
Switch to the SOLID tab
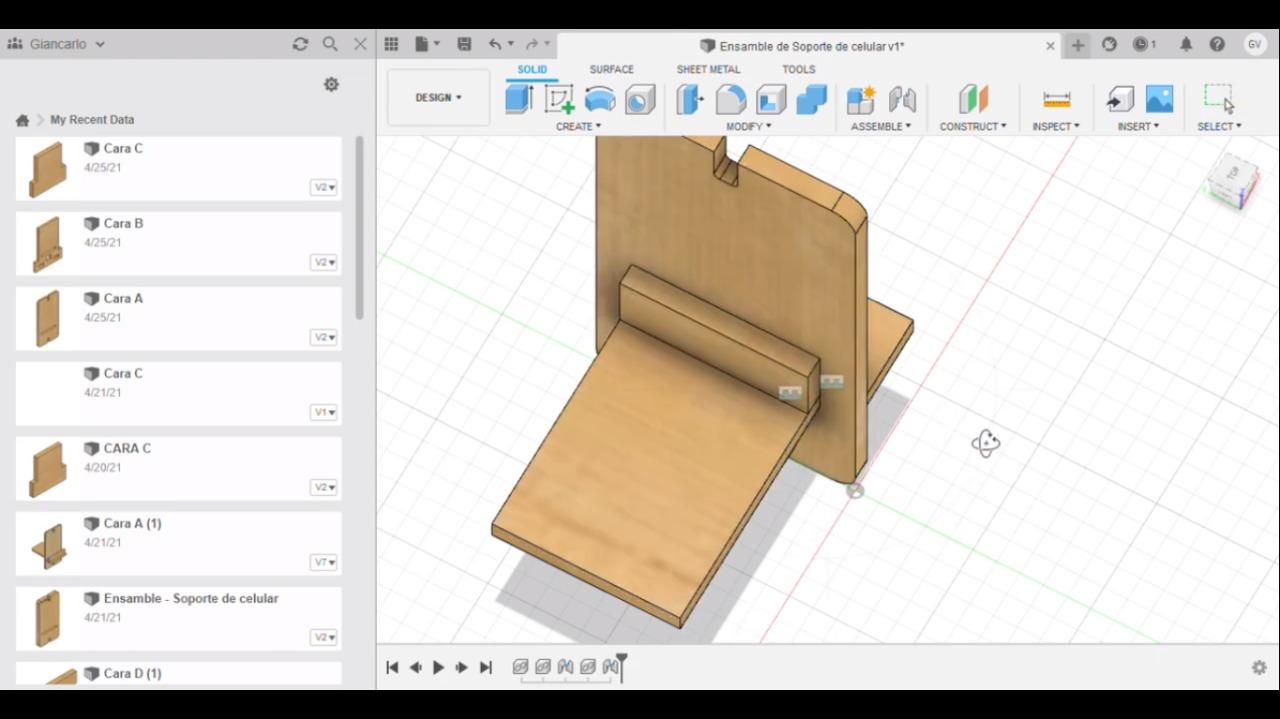[532, 69]
